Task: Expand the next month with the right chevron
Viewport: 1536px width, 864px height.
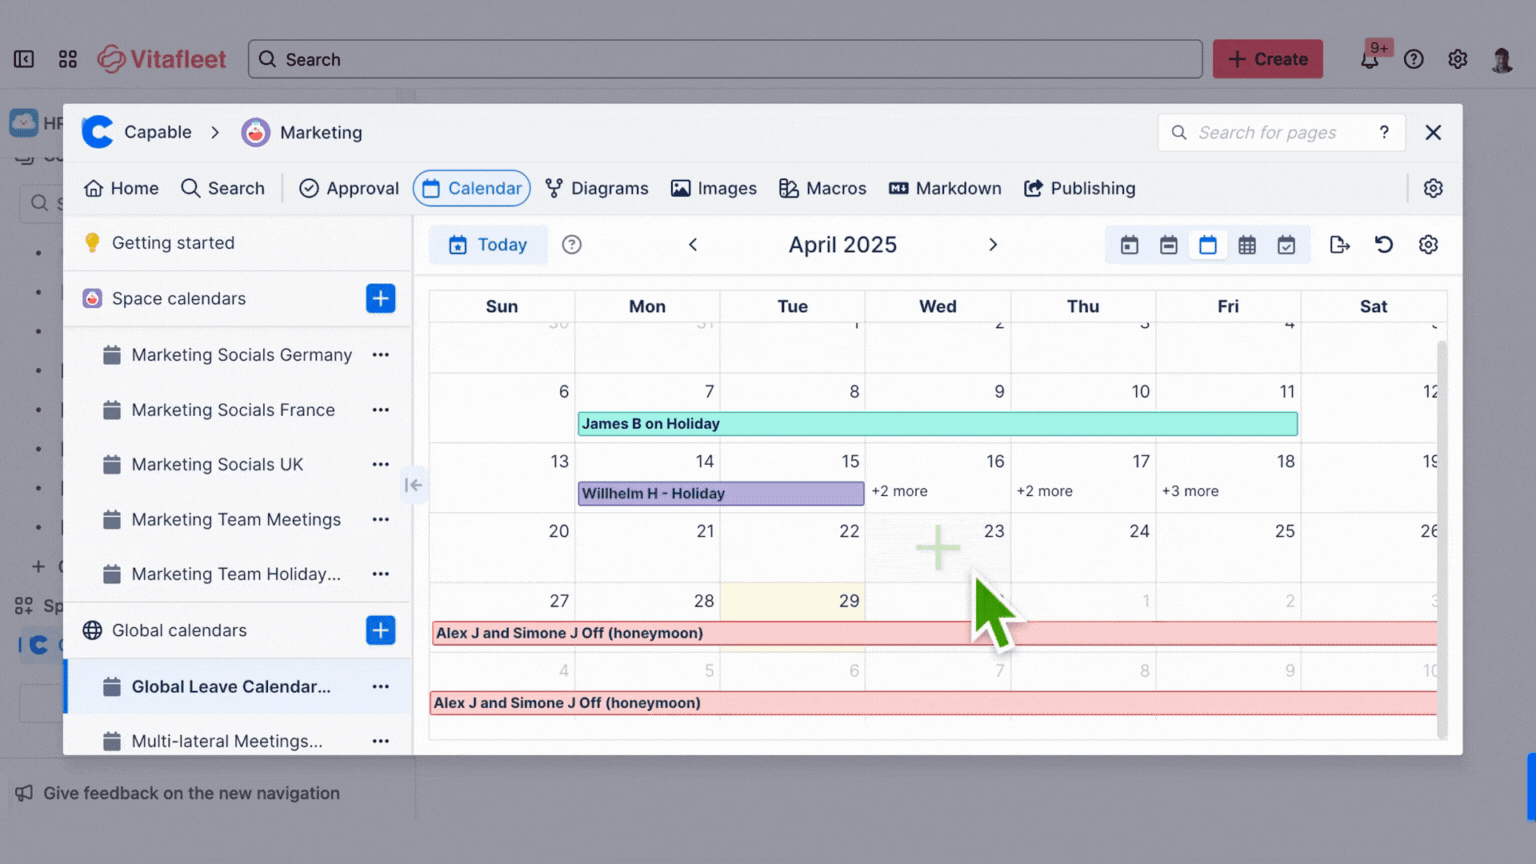Action: 993,244
